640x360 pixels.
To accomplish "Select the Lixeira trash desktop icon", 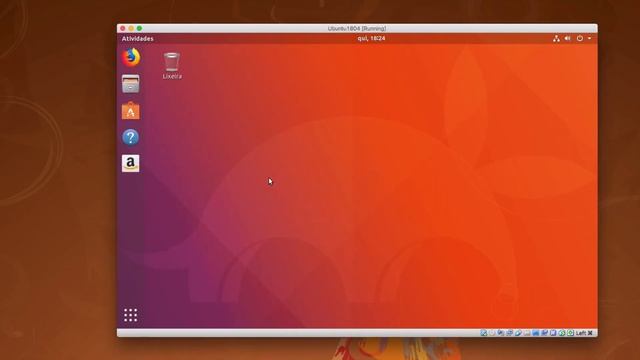I will point(172,66).
